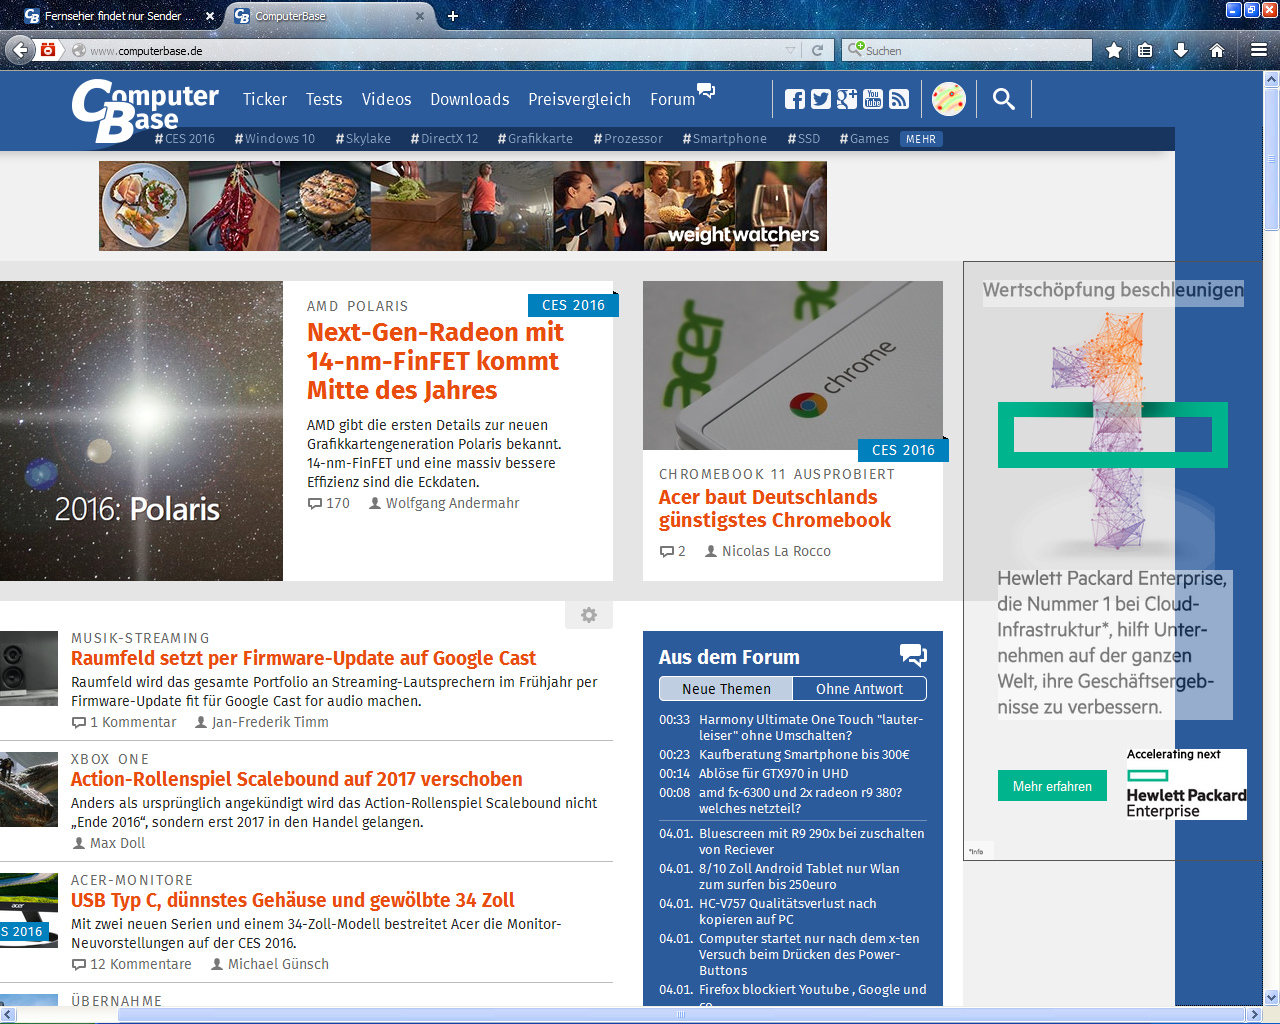Open ComputerBase Google Plus icon

pyautogui.click(x=847, y=99)
